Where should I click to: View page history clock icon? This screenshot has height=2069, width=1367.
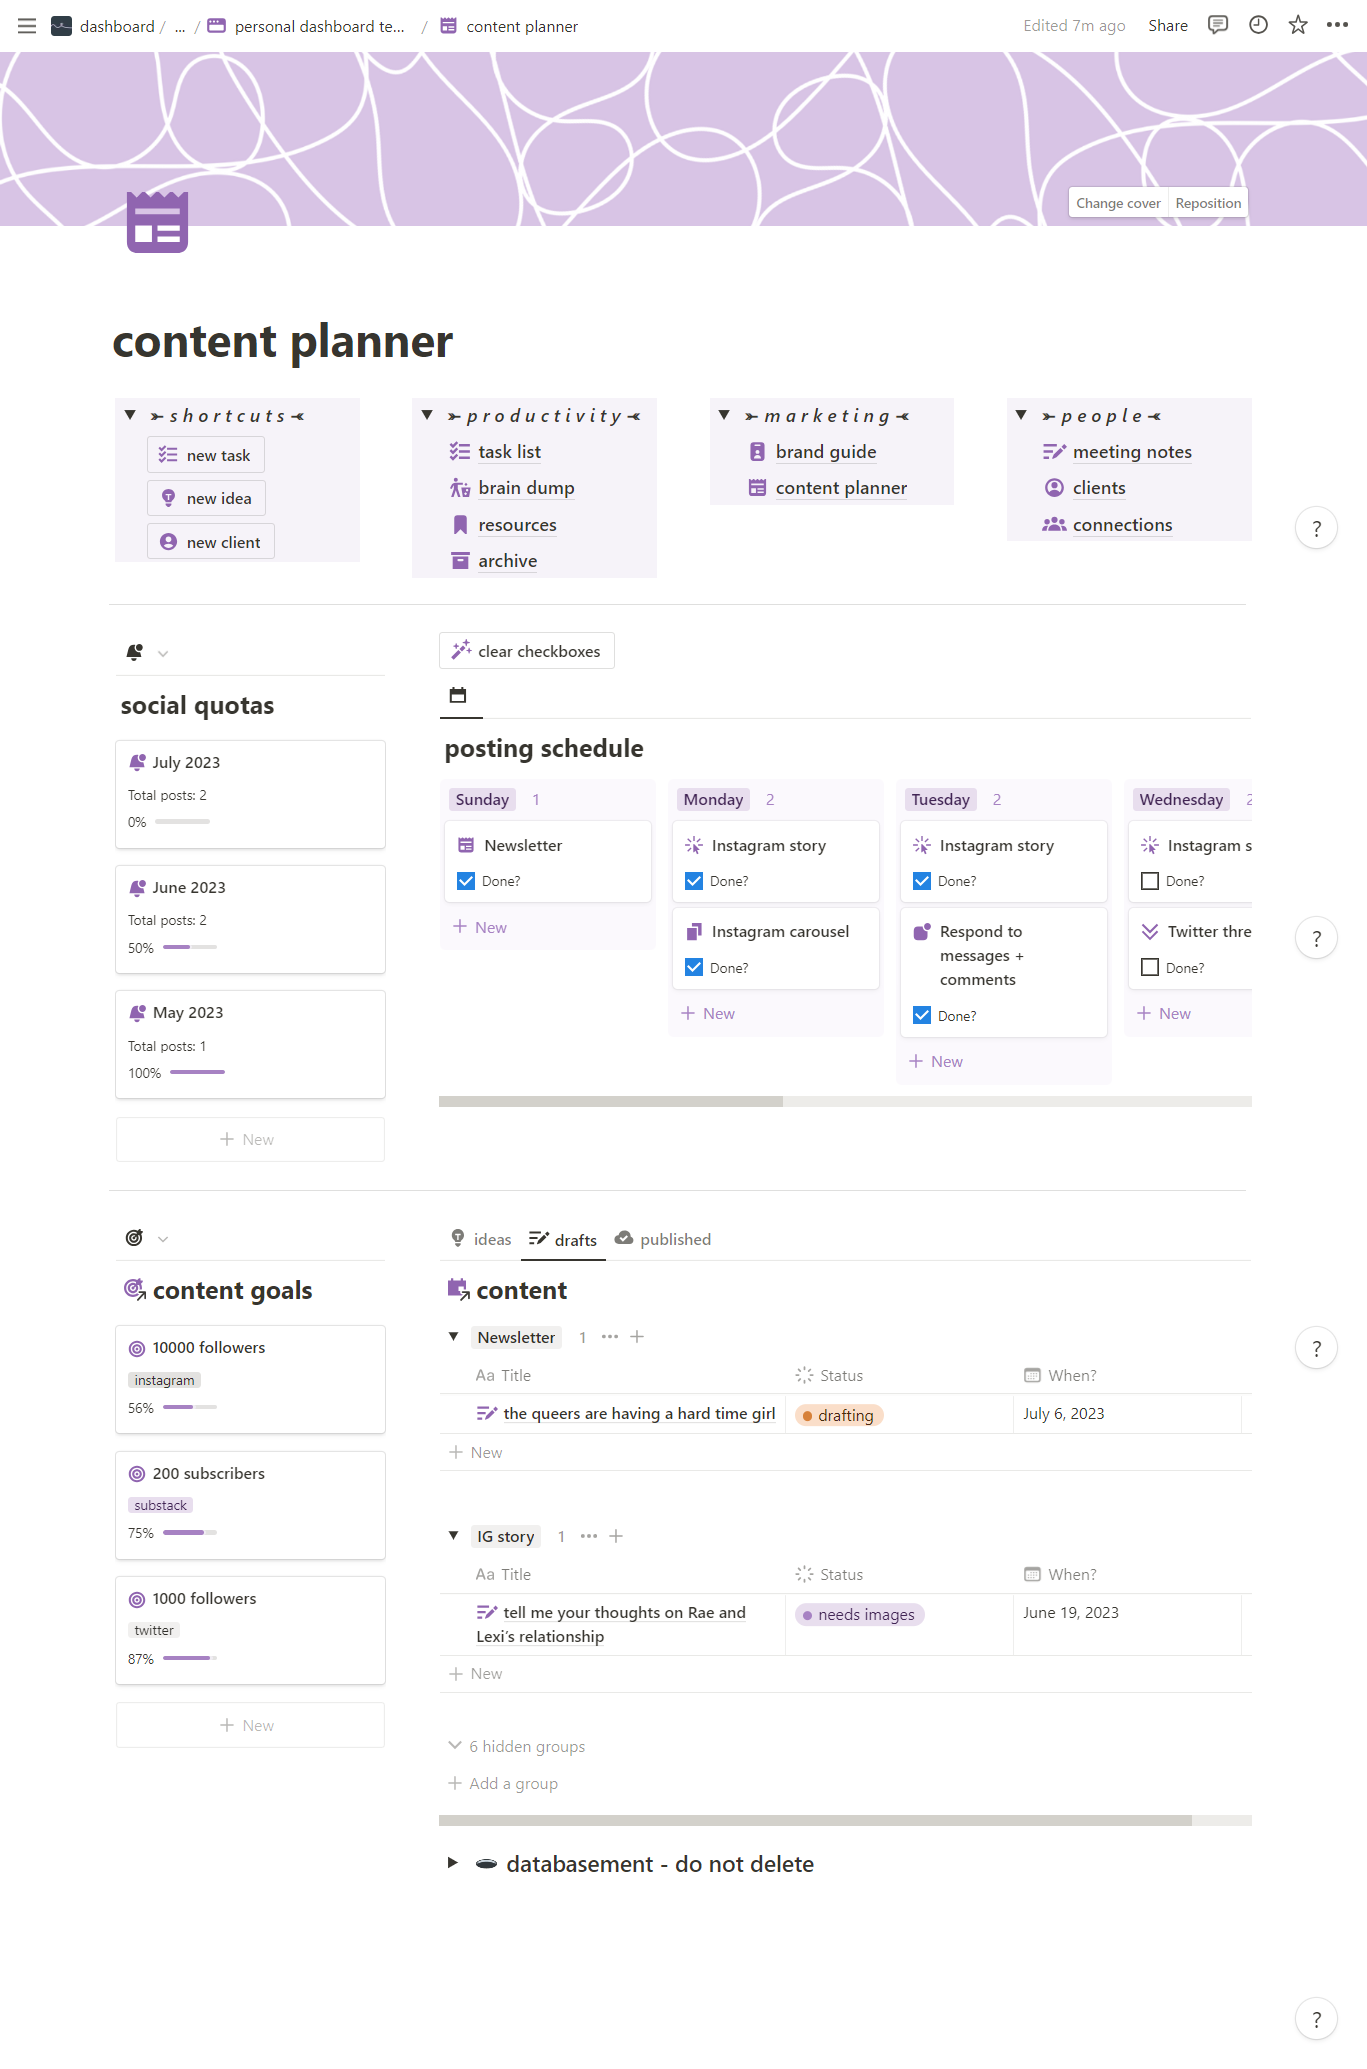[x=1258, y=25]
